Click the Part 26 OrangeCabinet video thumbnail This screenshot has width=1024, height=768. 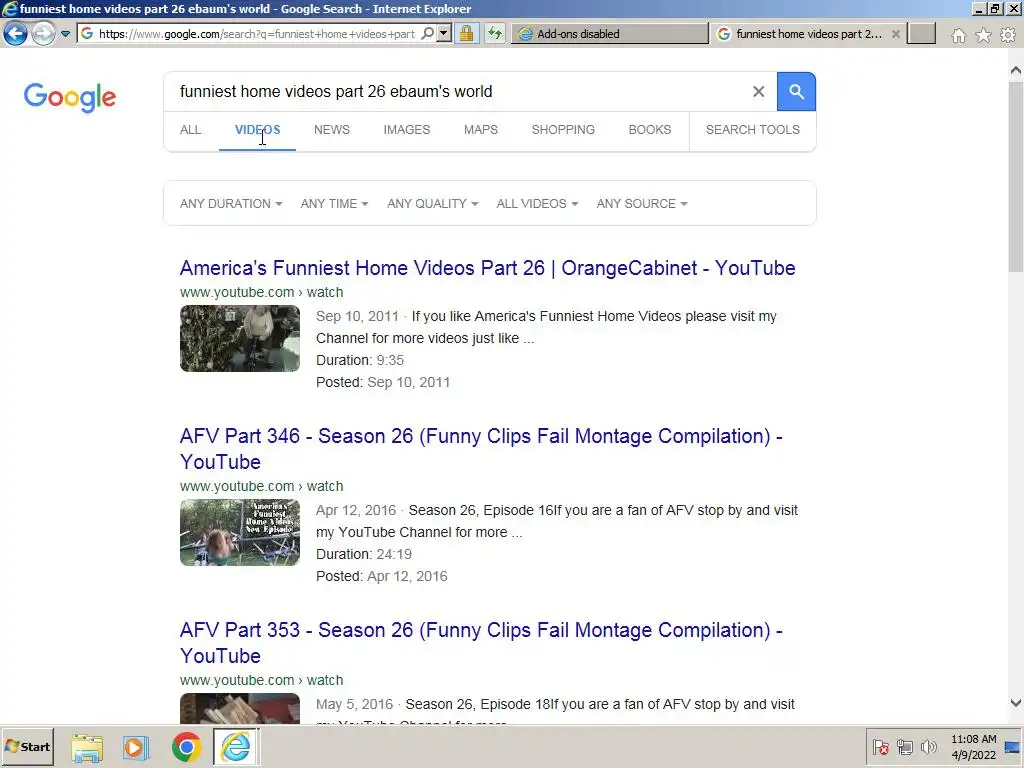coord(240,338)
